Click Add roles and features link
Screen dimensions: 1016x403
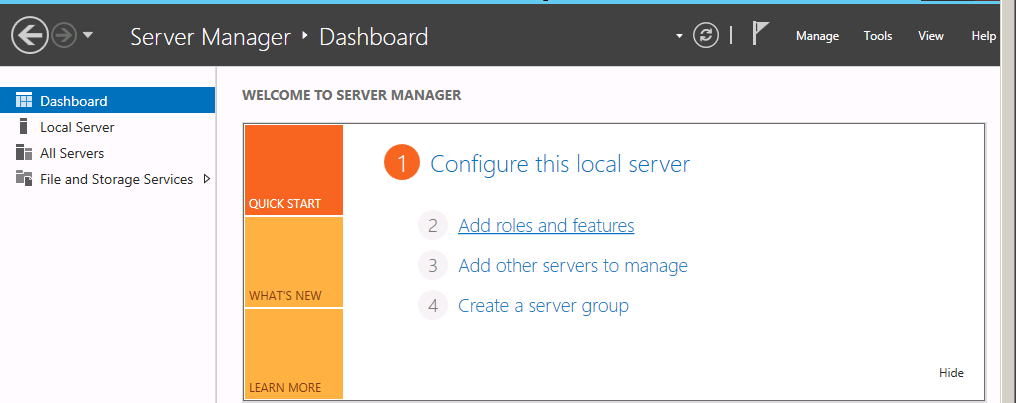coord(546,226)
